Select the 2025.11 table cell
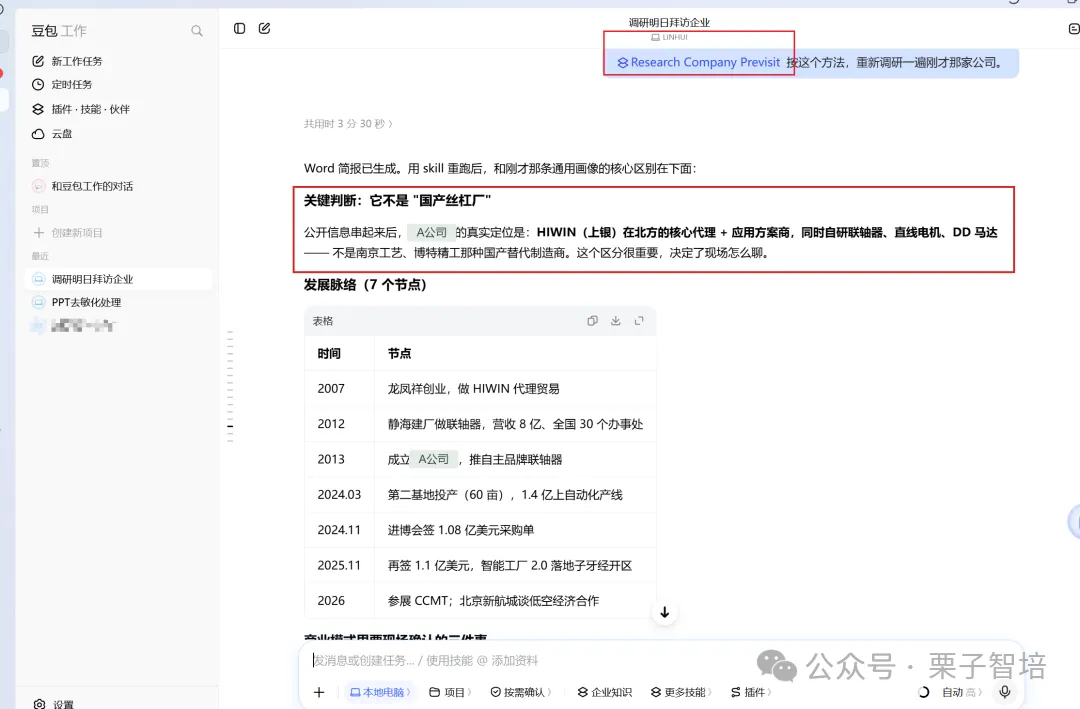 [x=339, y=566]
